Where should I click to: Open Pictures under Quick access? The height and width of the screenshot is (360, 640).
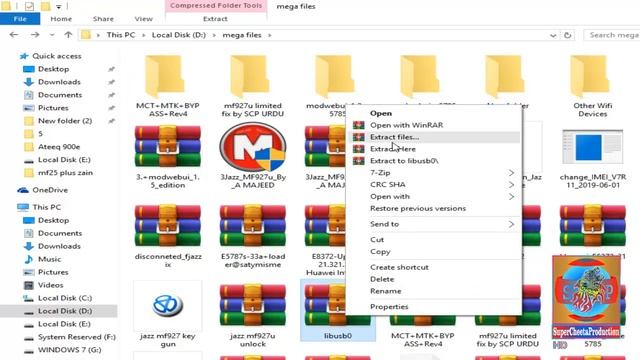(x=53, y=108)
